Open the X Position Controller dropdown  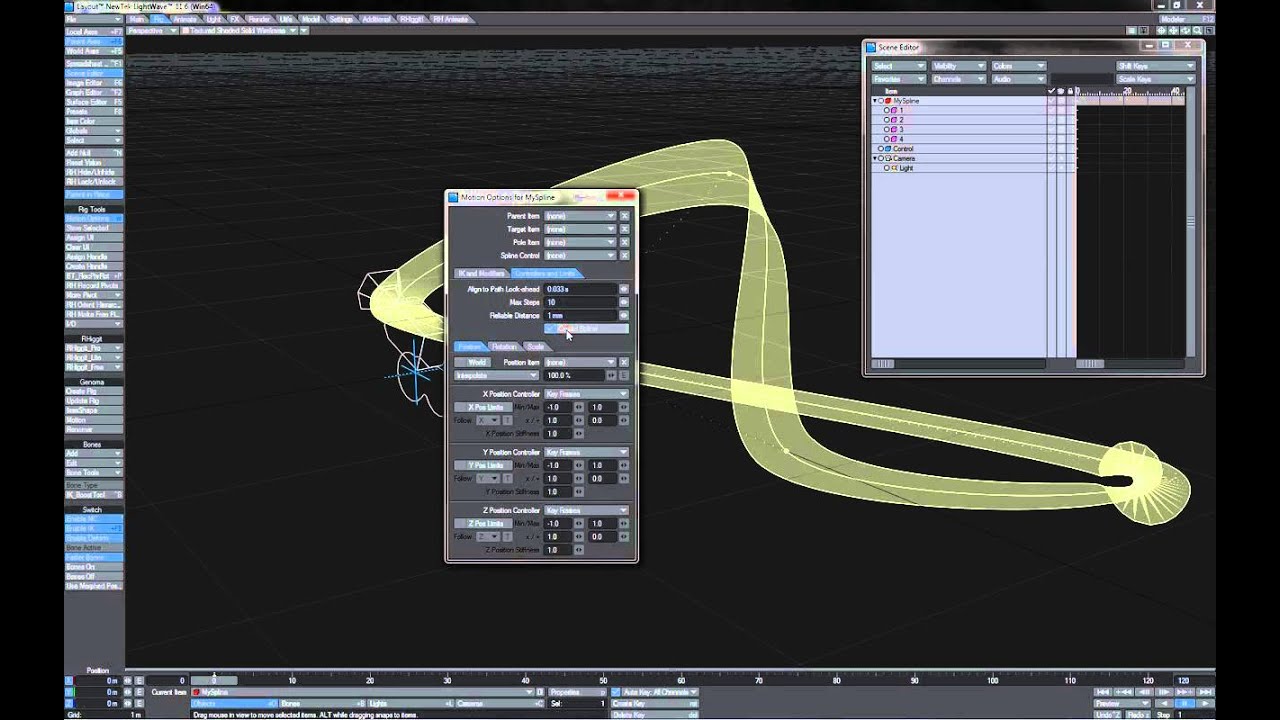point(586,394)
